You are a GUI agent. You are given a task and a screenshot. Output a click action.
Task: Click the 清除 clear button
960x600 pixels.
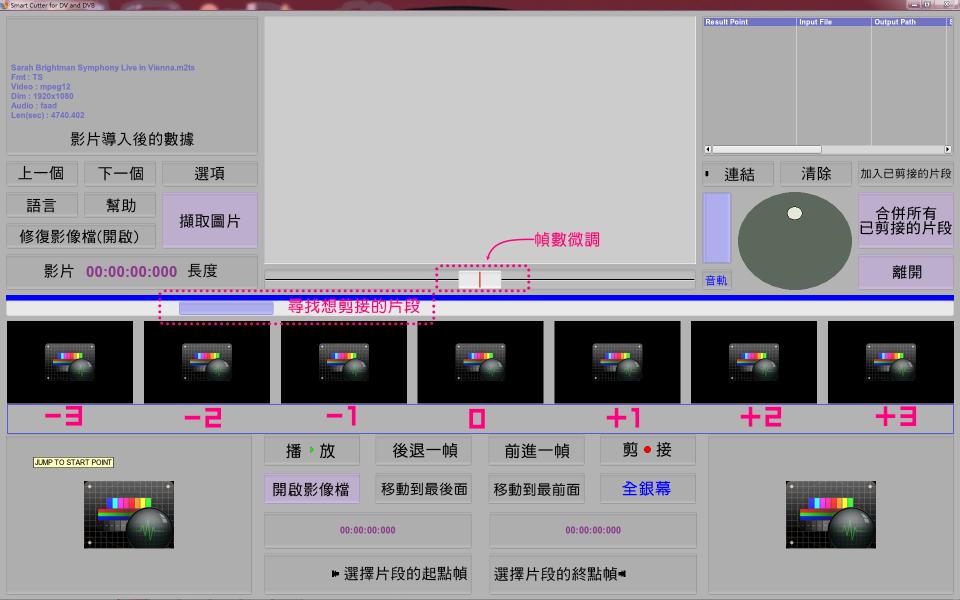[x=816, y=174]
